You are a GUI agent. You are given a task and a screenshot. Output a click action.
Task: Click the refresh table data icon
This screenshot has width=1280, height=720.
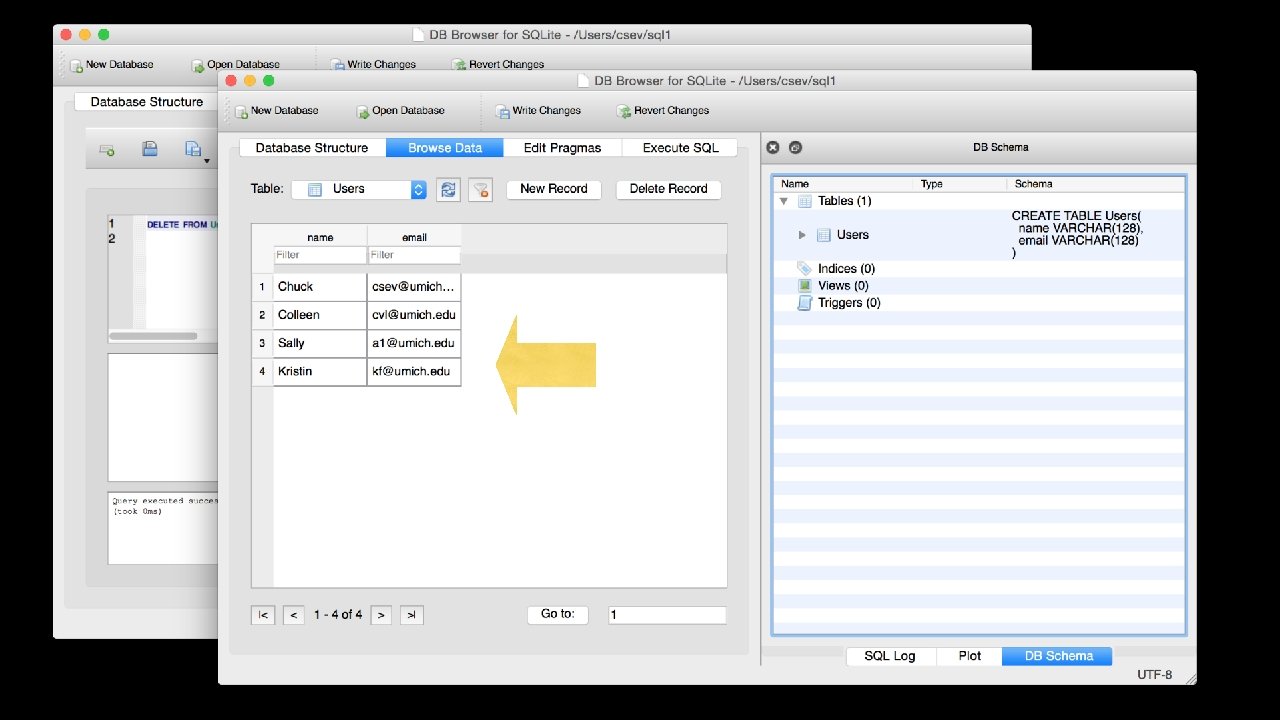point(449,189)
